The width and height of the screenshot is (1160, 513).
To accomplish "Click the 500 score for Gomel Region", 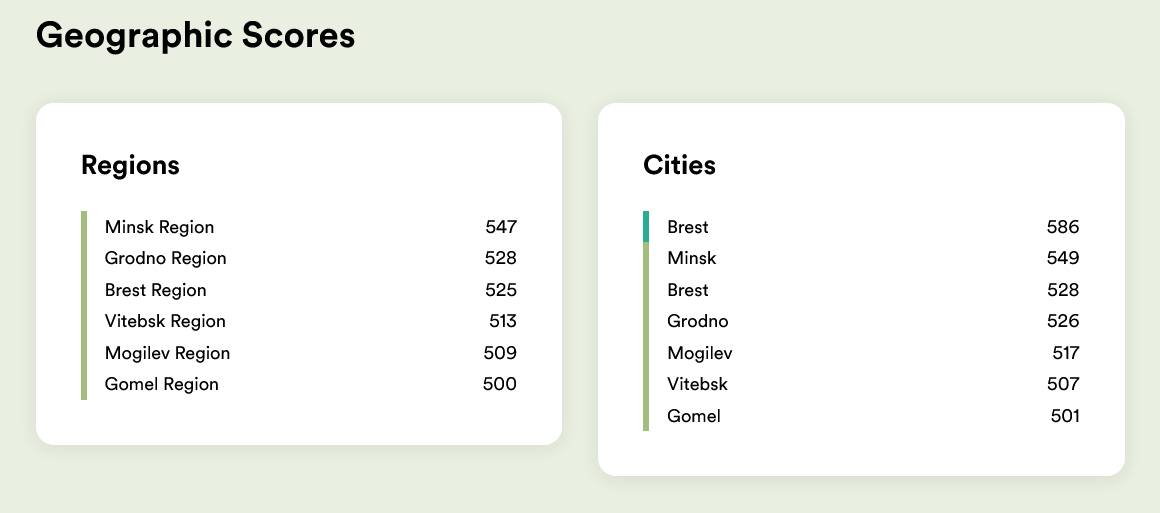I will click(501, 384).
